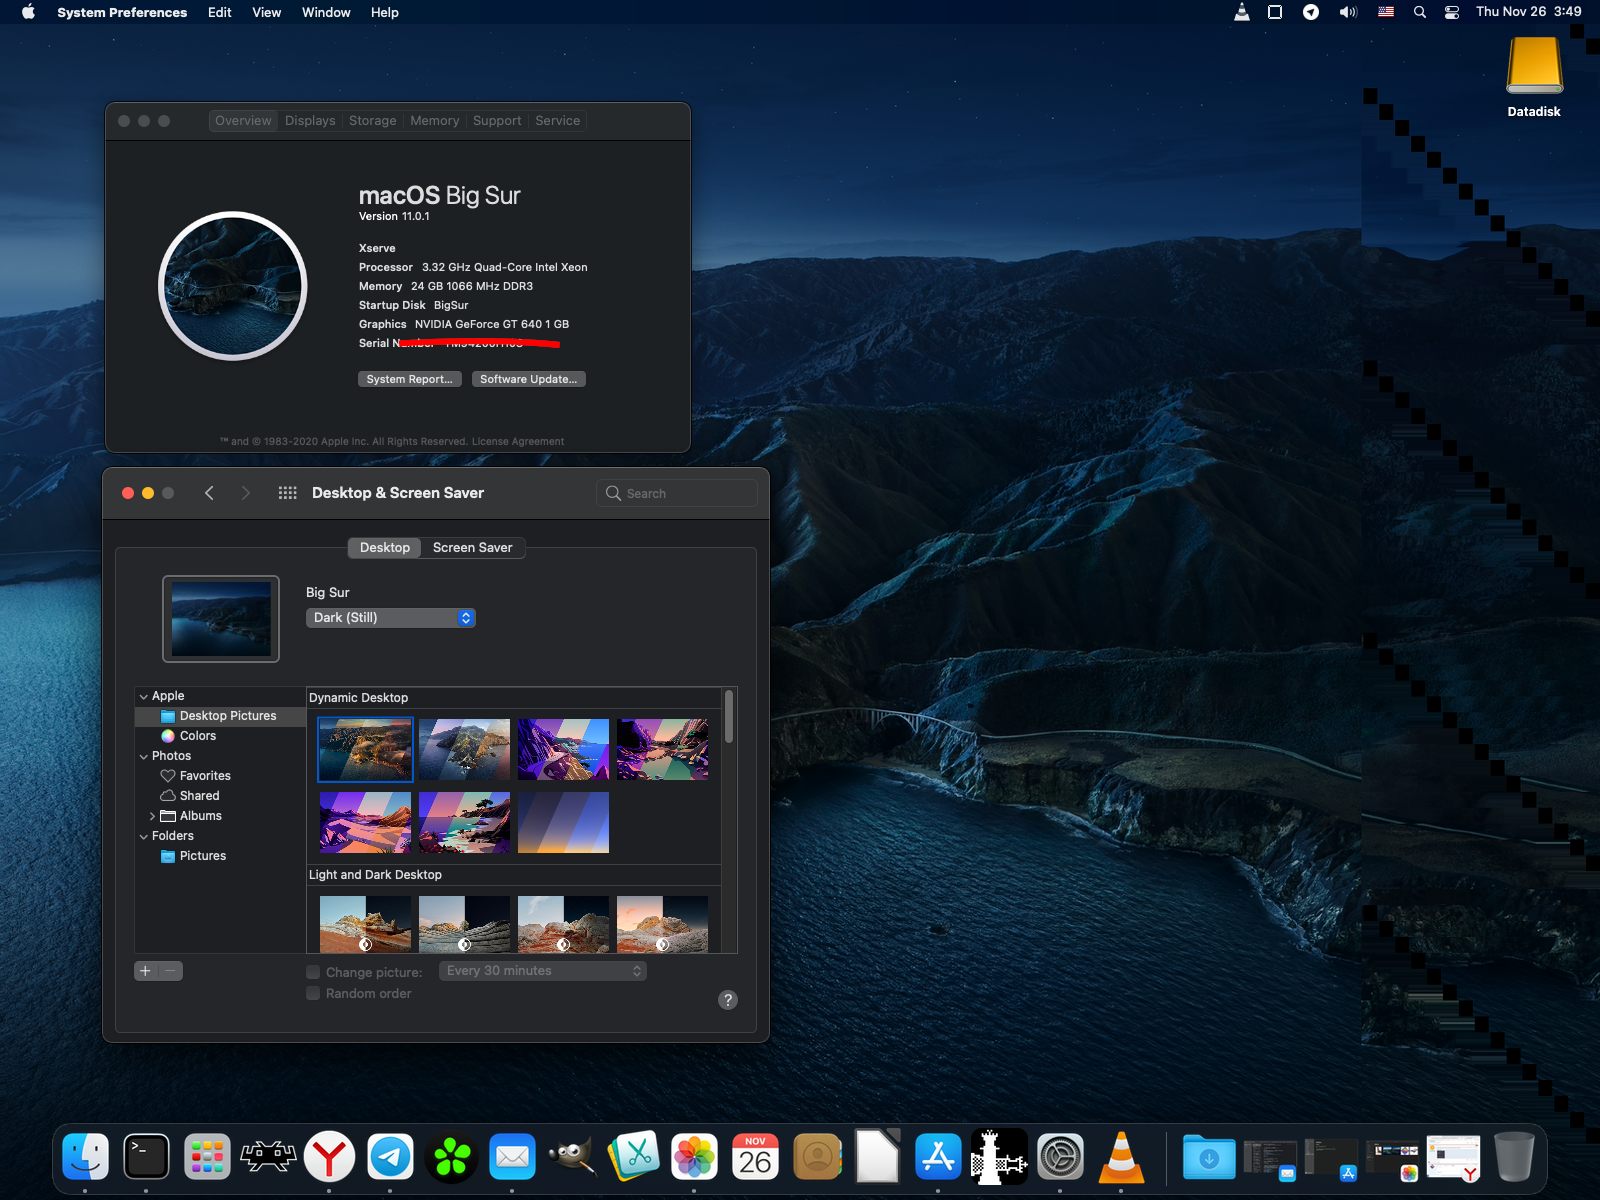Image resolution: width=1600 pixels, height=1200 pixels.
Task: Enable the Change picture checkbox
Action: tap(314, 972)
